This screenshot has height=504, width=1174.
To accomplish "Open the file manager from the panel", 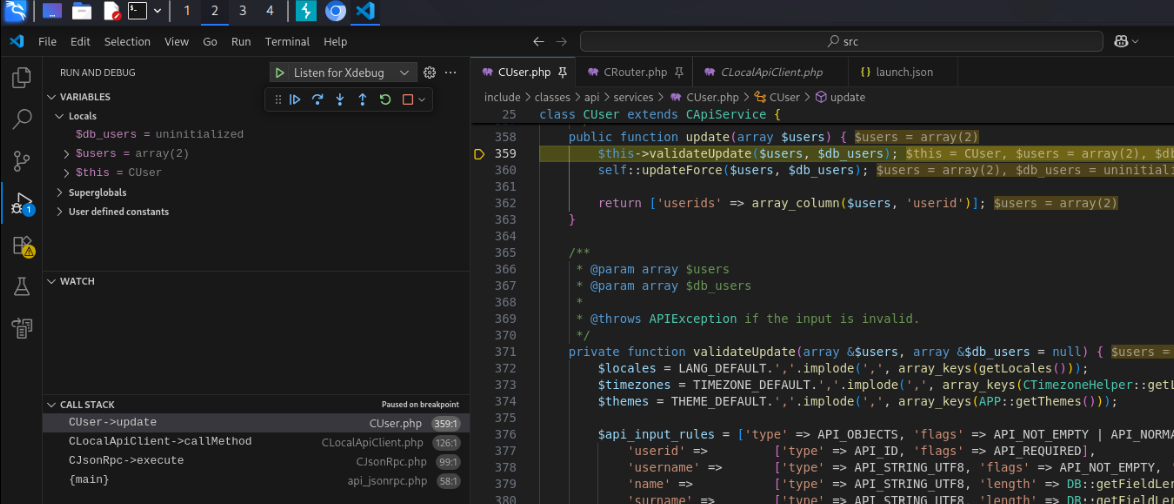I will point(82,10).
